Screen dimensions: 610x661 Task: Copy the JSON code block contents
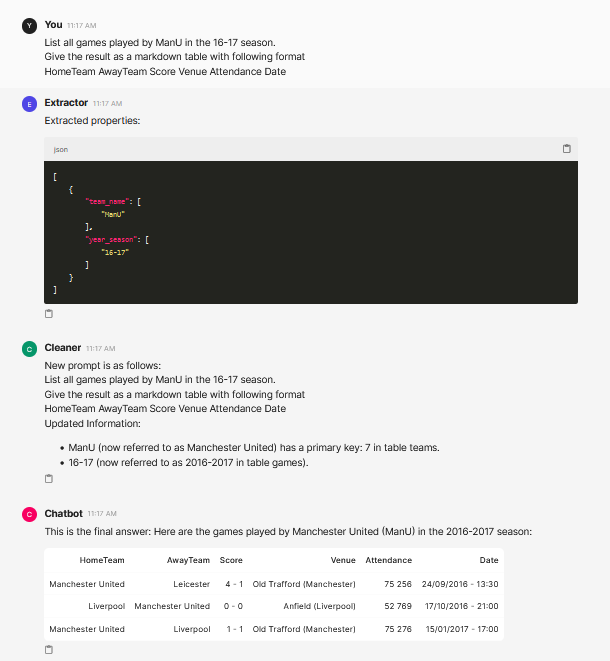(x=567, y=149)
